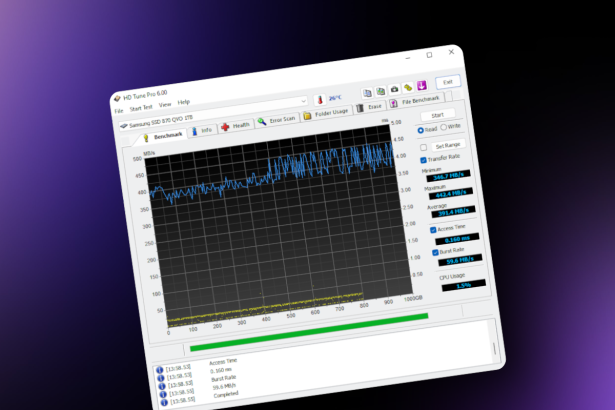Click the trash can icon of Erase
This screenshot has height=410, width=615.
click(360, 108)
